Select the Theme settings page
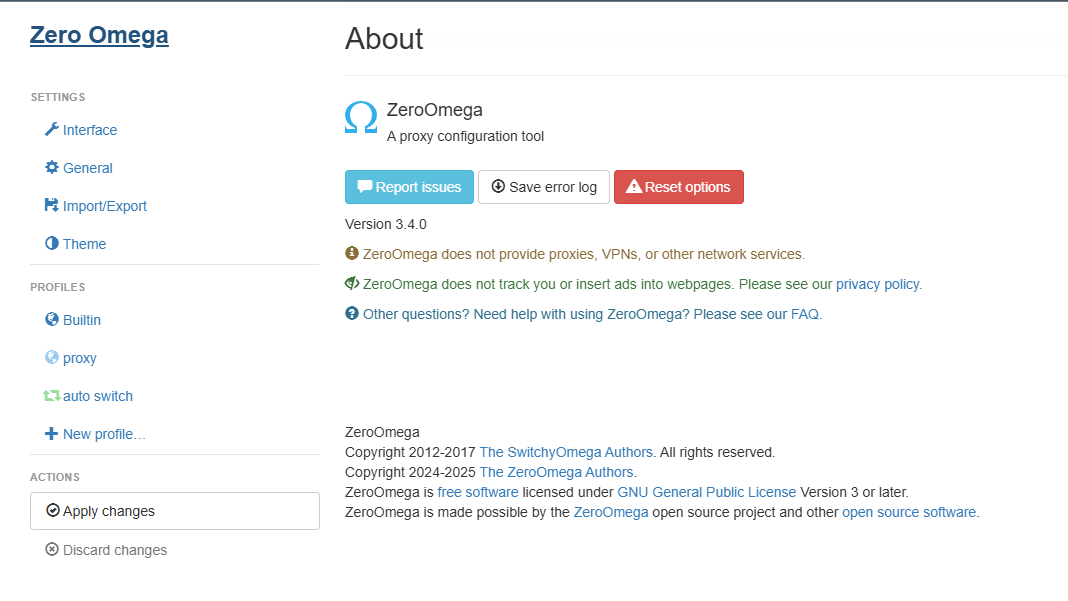The width and height of the screenshot is (1068, 601). [x=84, y=244]
